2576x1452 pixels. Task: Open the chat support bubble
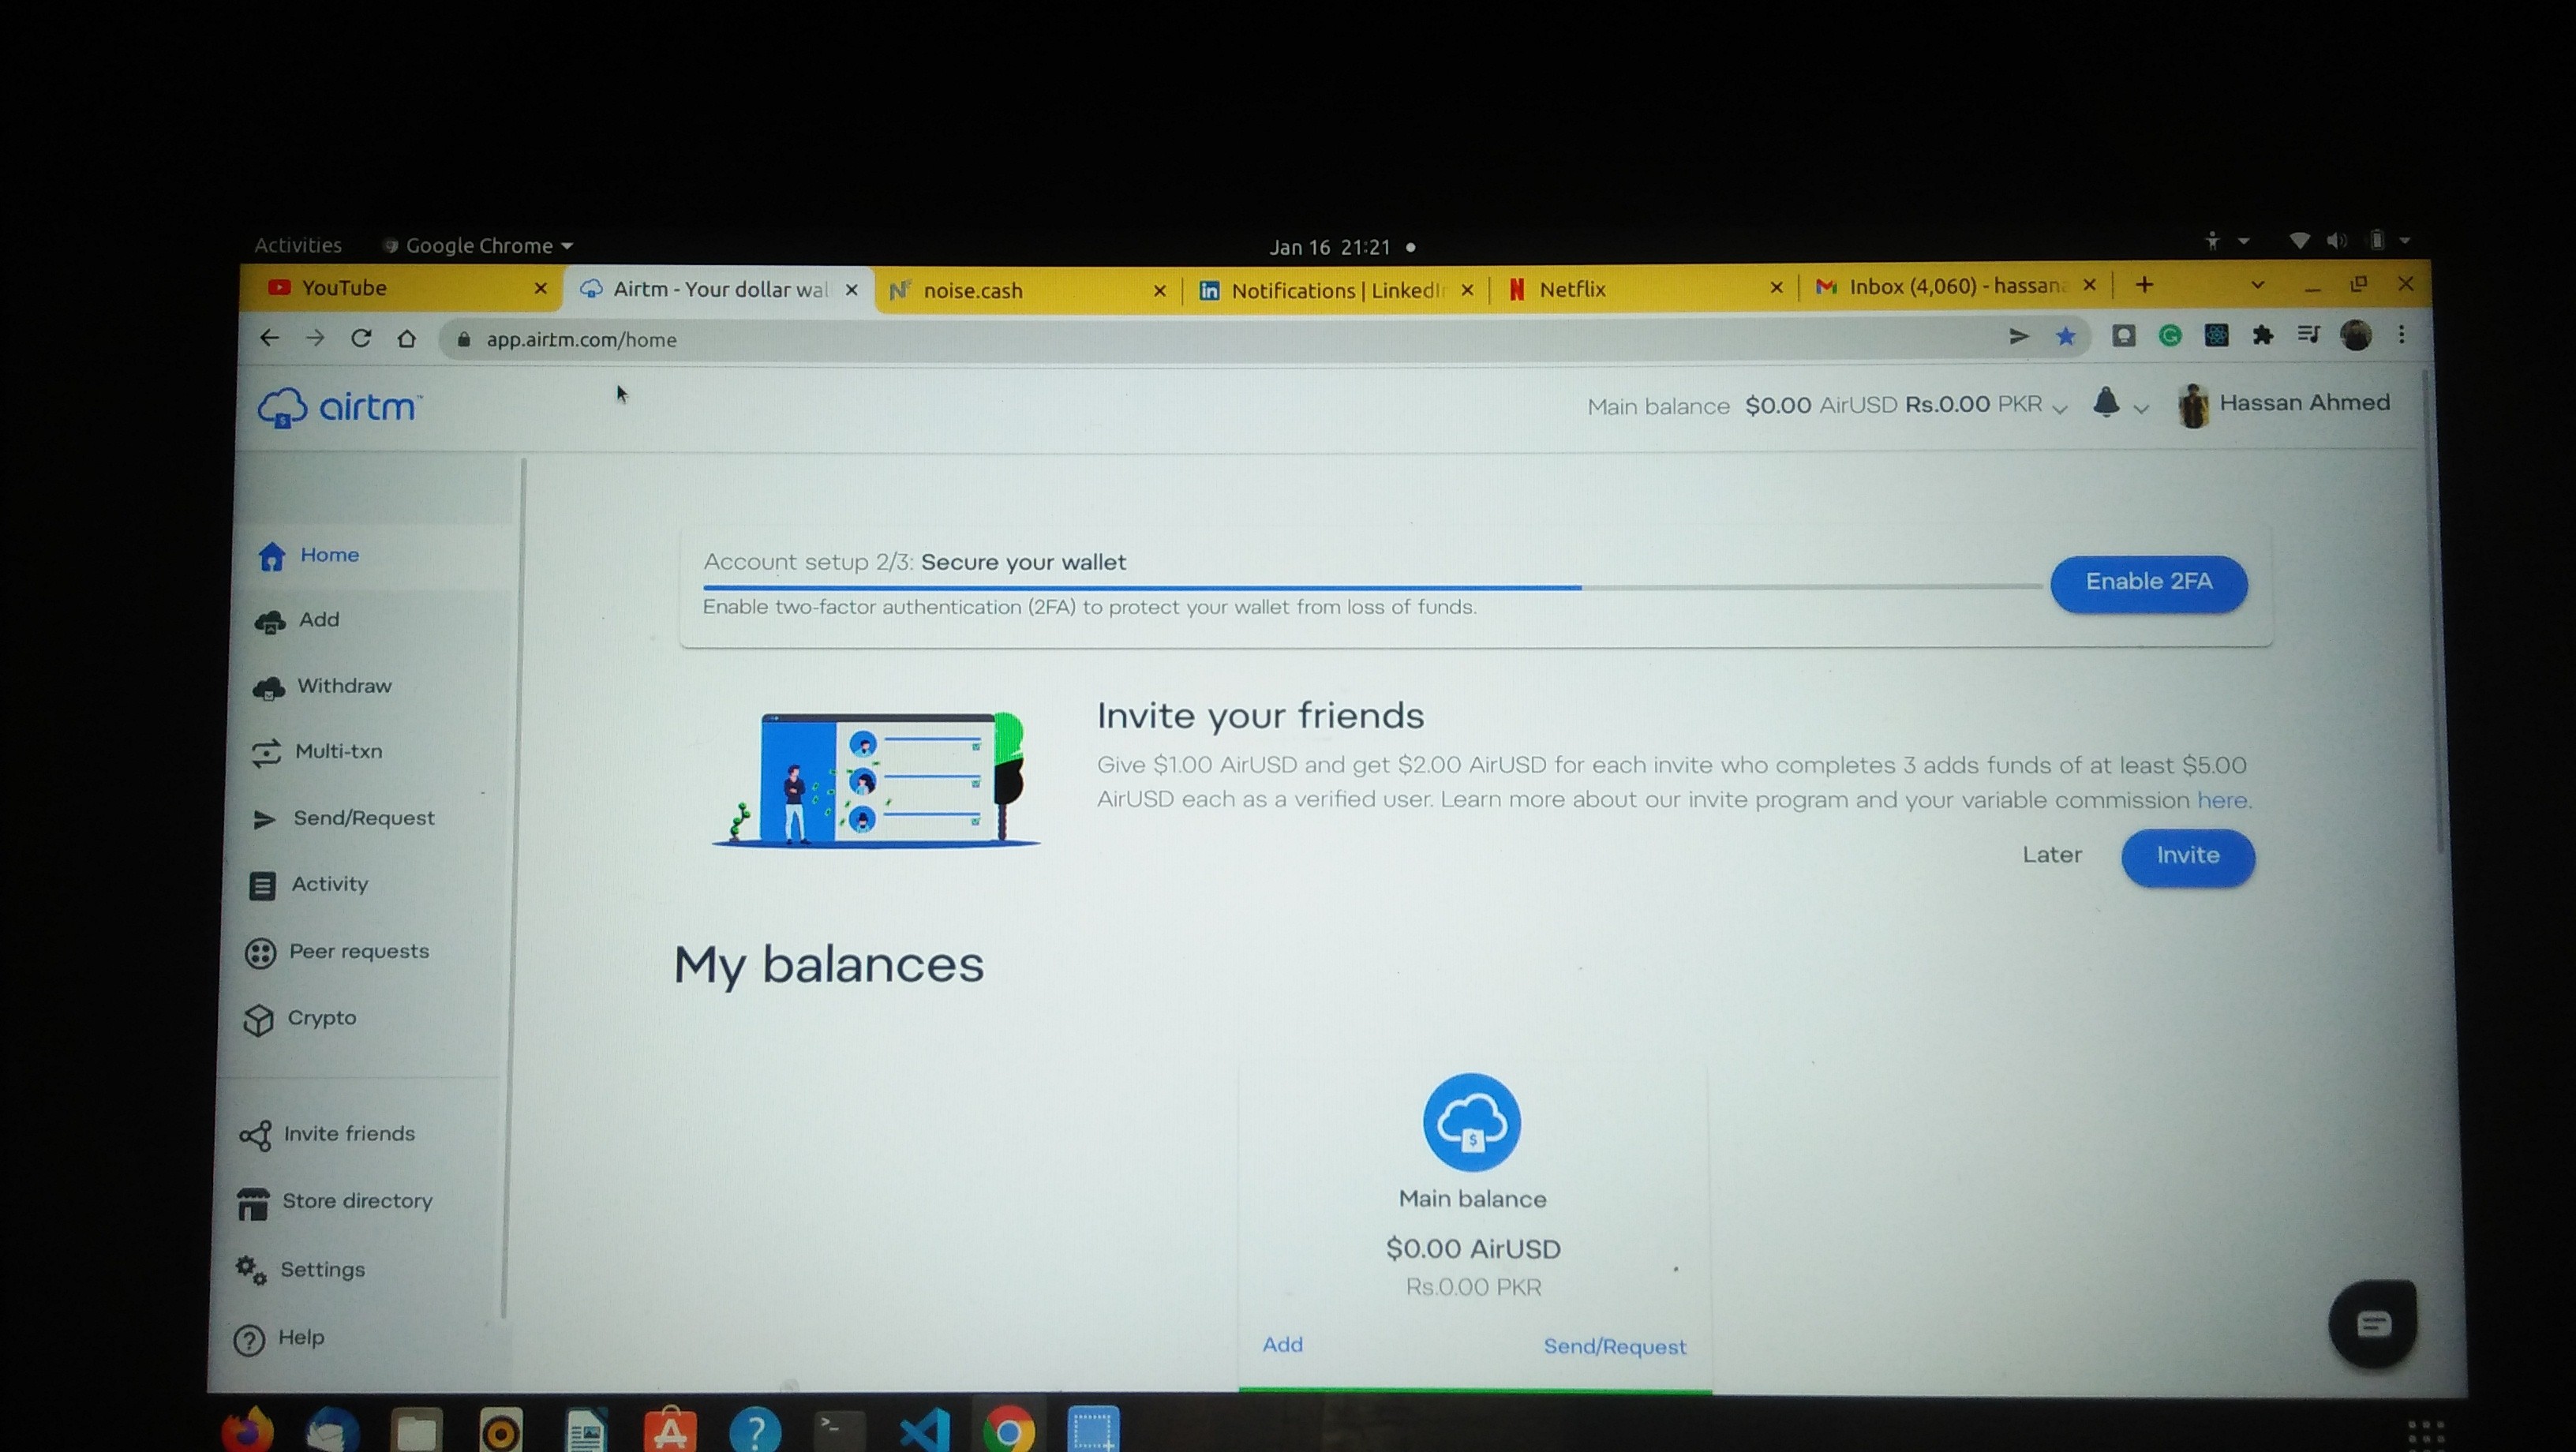pyautogui.click(x=2372, y=1324)
